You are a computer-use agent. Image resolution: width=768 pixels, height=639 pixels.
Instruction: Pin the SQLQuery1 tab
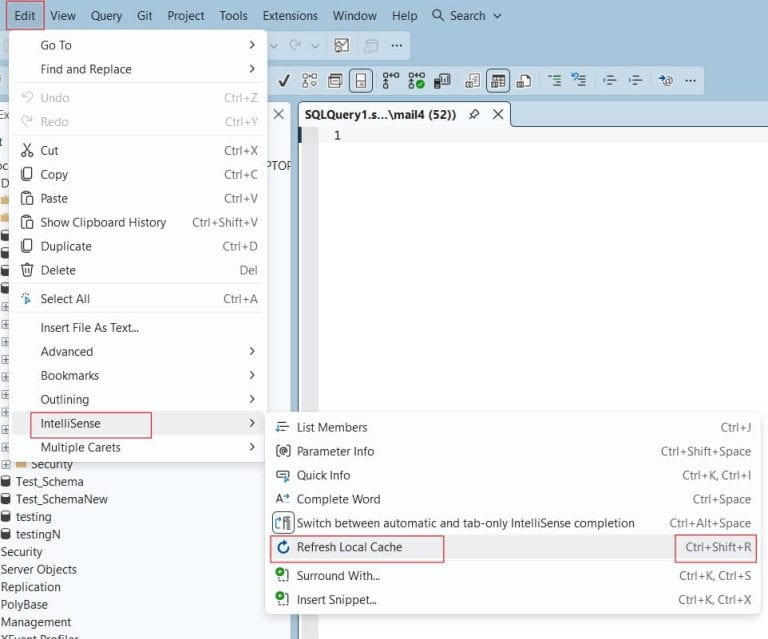point(474,115)
